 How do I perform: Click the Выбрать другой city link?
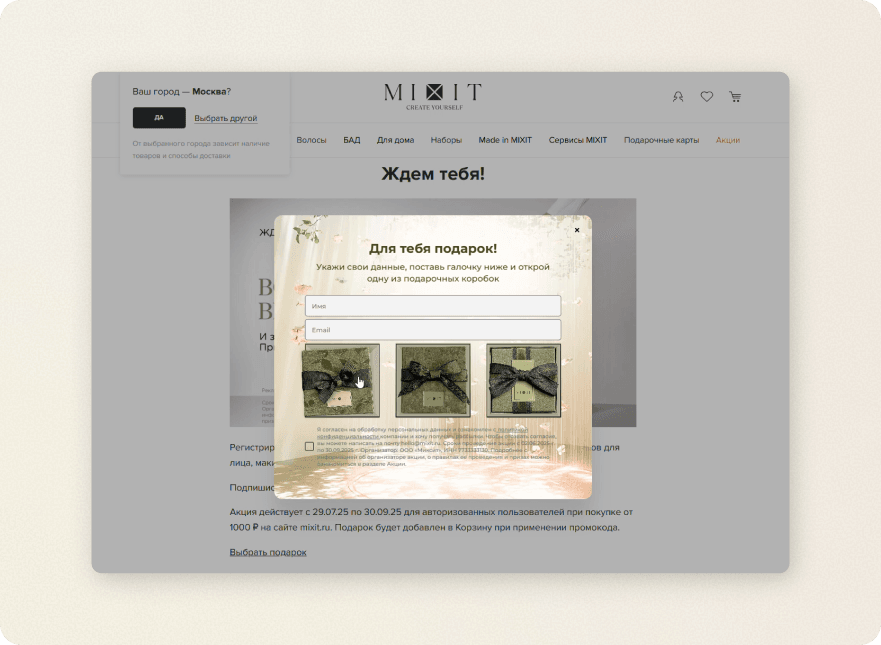[x=226, y=118]
